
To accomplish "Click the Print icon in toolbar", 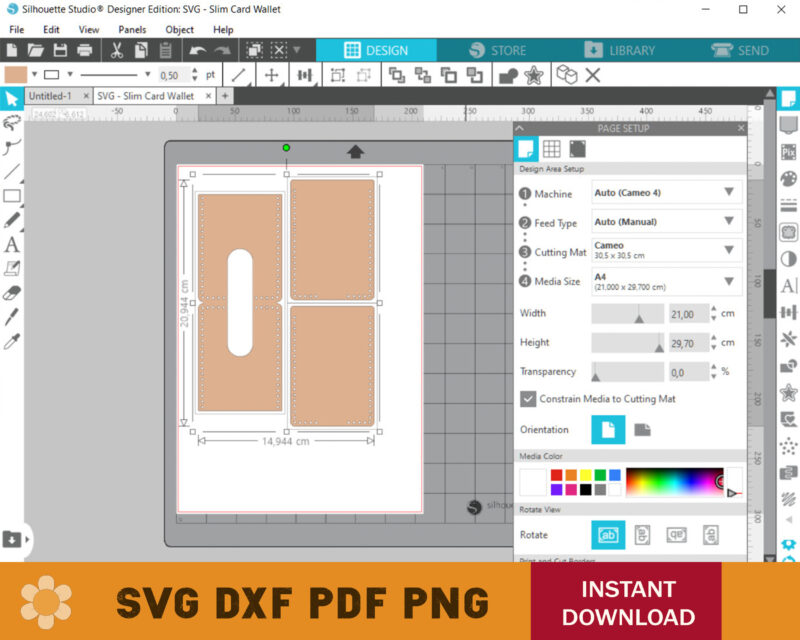I will tap(85, 50).
